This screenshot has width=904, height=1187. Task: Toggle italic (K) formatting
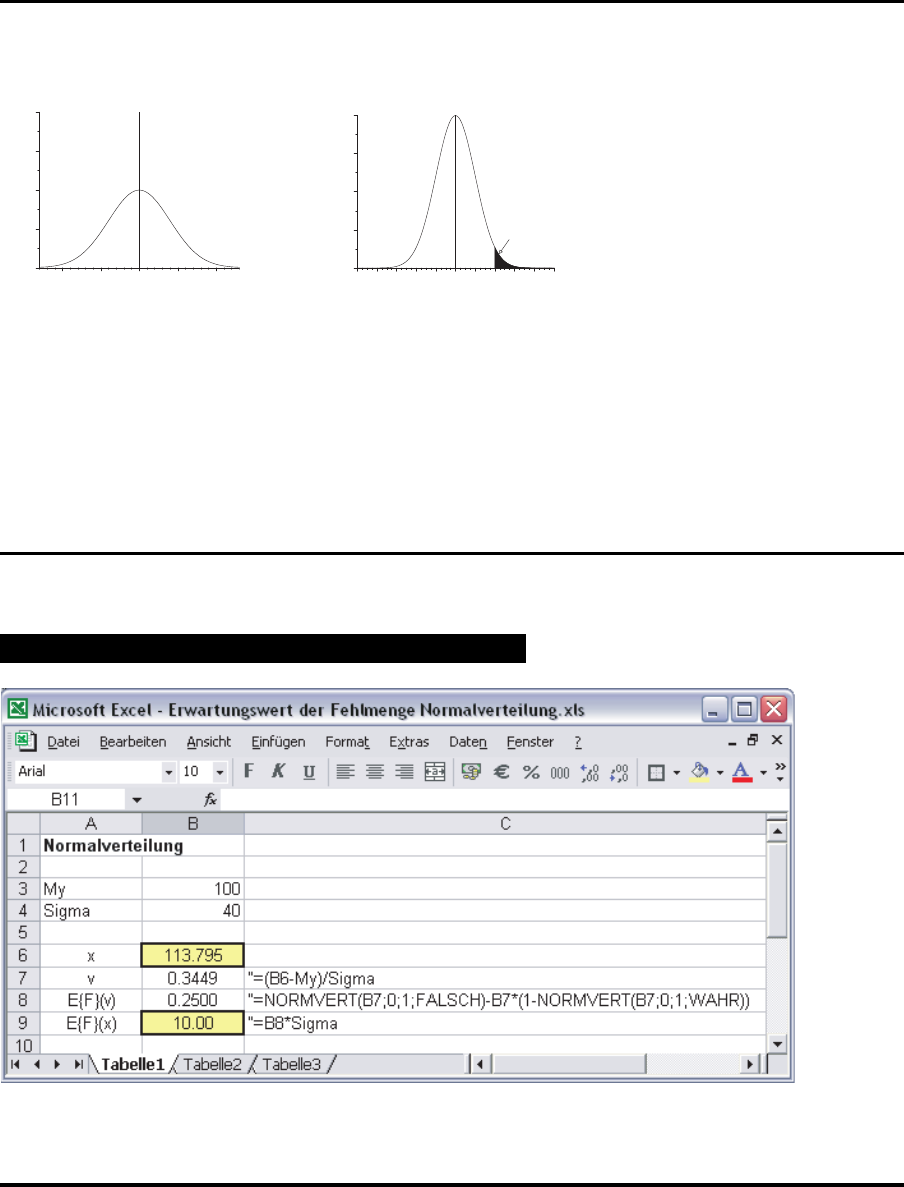click(278, 772)
